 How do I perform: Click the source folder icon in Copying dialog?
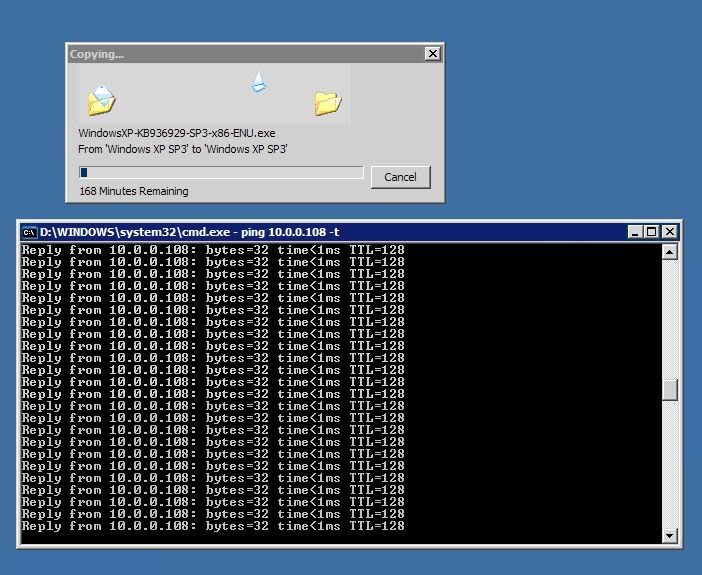coord(102,100)
